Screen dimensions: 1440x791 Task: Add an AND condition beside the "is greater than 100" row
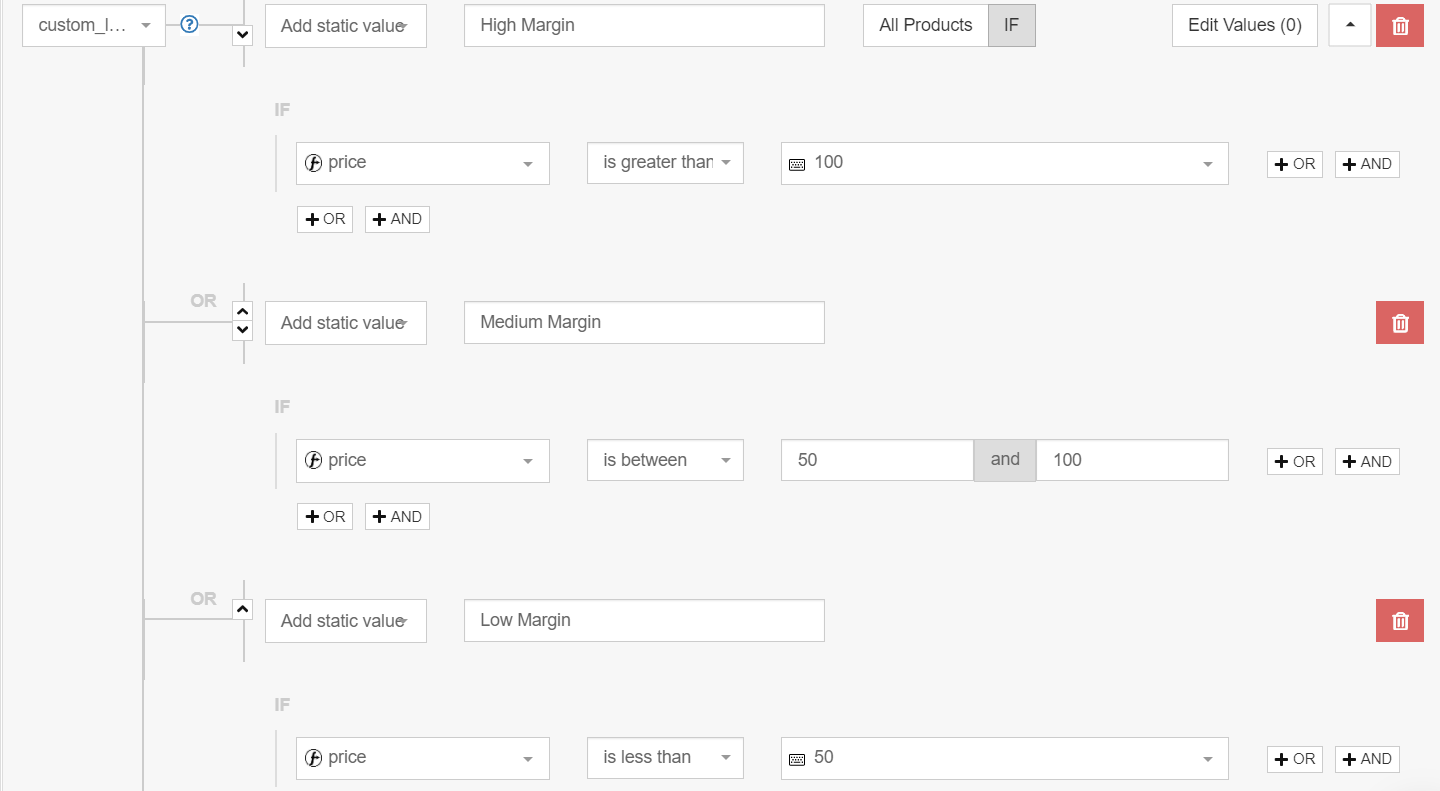click(1366, 164)
